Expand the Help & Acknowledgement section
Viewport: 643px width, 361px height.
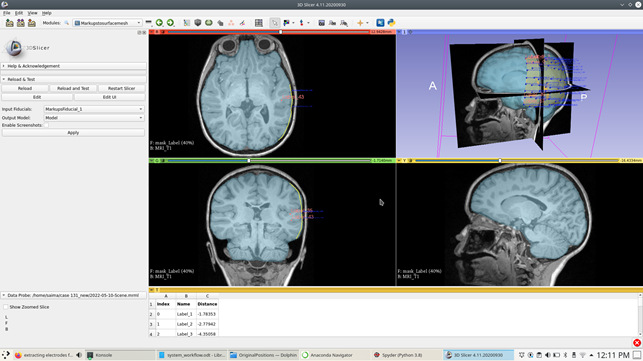73,66
